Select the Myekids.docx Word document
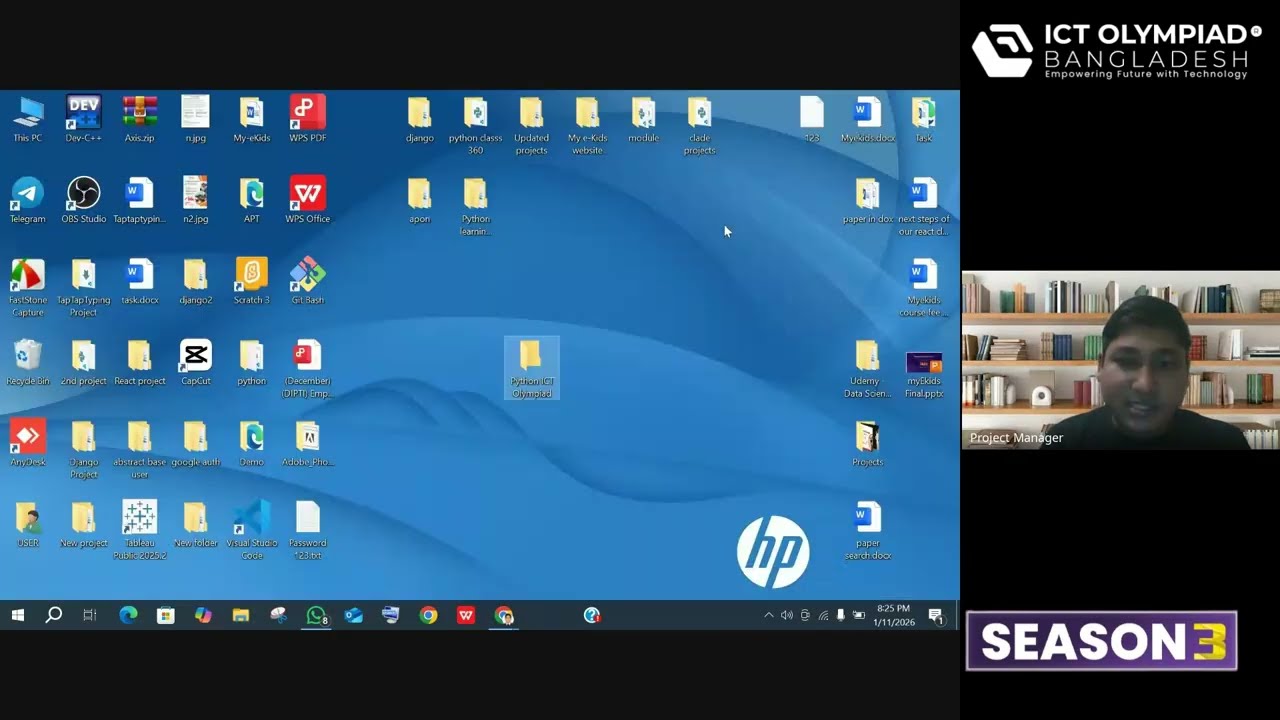 click(868, 119)
